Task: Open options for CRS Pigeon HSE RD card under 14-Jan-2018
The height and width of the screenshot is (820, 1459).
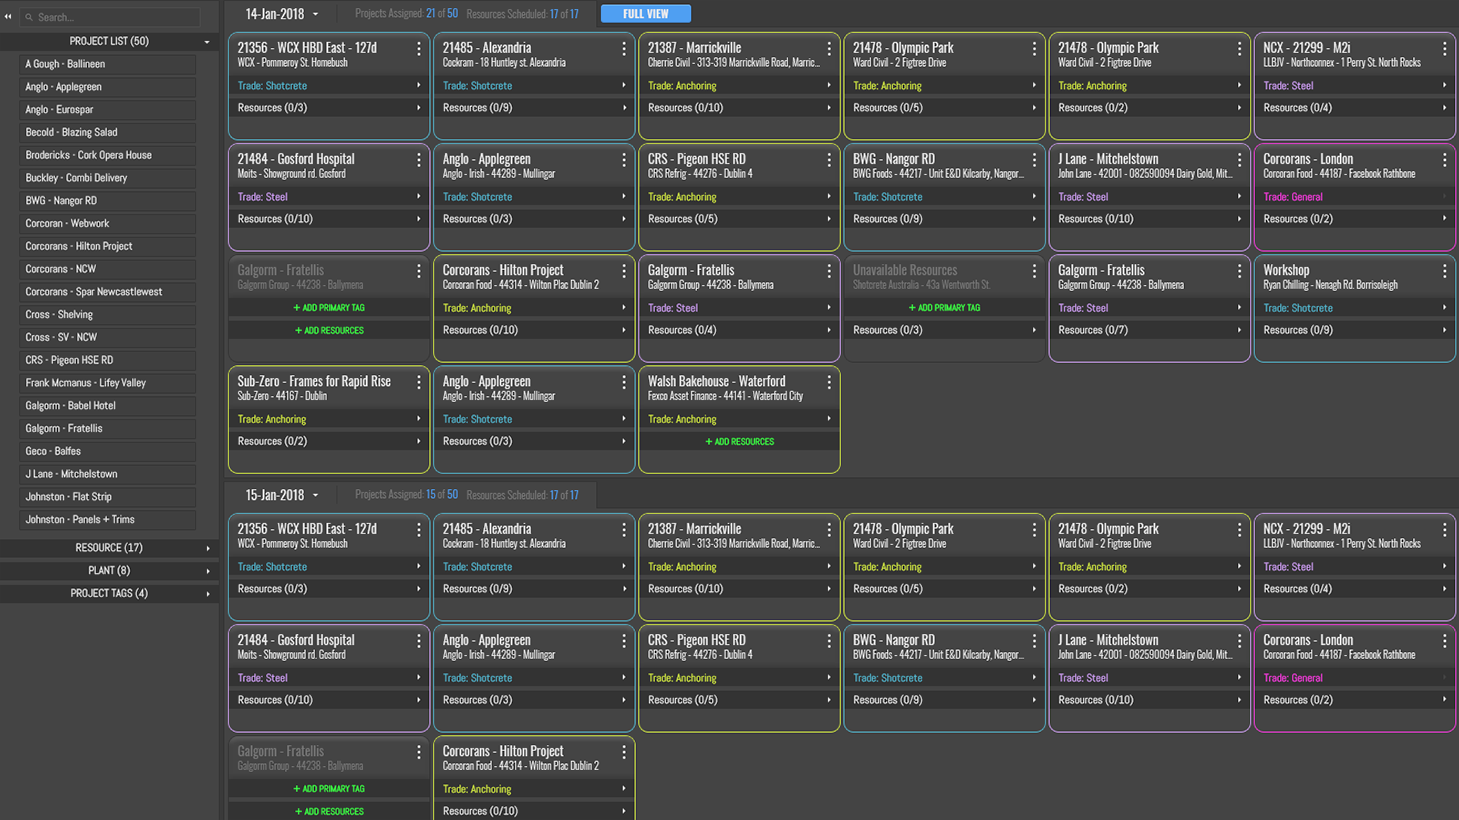Action: coord(829,160)
